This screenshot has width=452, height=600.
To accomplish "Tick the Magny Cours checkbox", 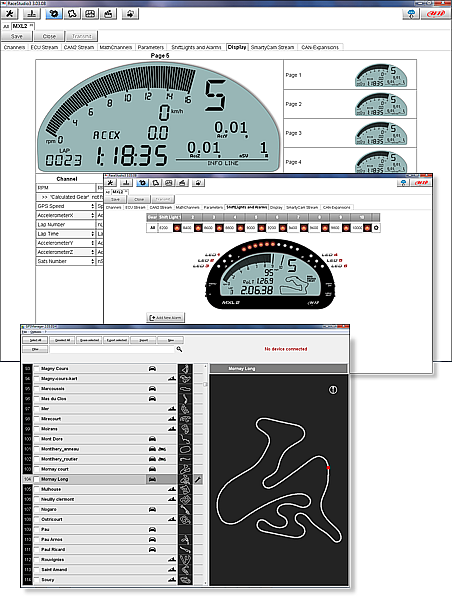I will click(x=37, y=368).
